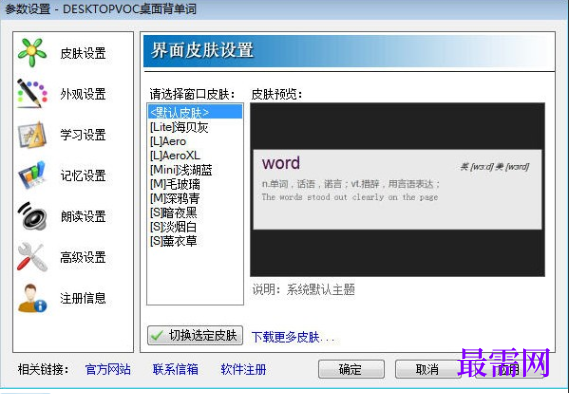The width and height of the screenshot is (569, 394).
Task: Click the speaker reading settings icon
Action: (32, 216)
